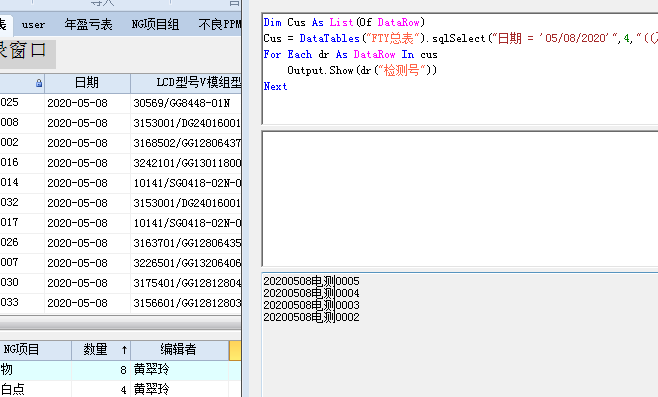Select cell 3226501/GG13206406
658x397 pixels.
tap(186, 263)
